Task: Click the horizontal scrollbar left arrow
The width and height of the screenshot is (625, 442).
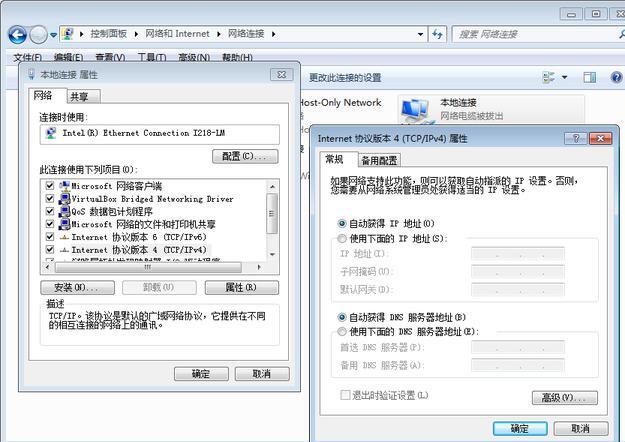Action: pyautogui.click(x=48, y=267)
